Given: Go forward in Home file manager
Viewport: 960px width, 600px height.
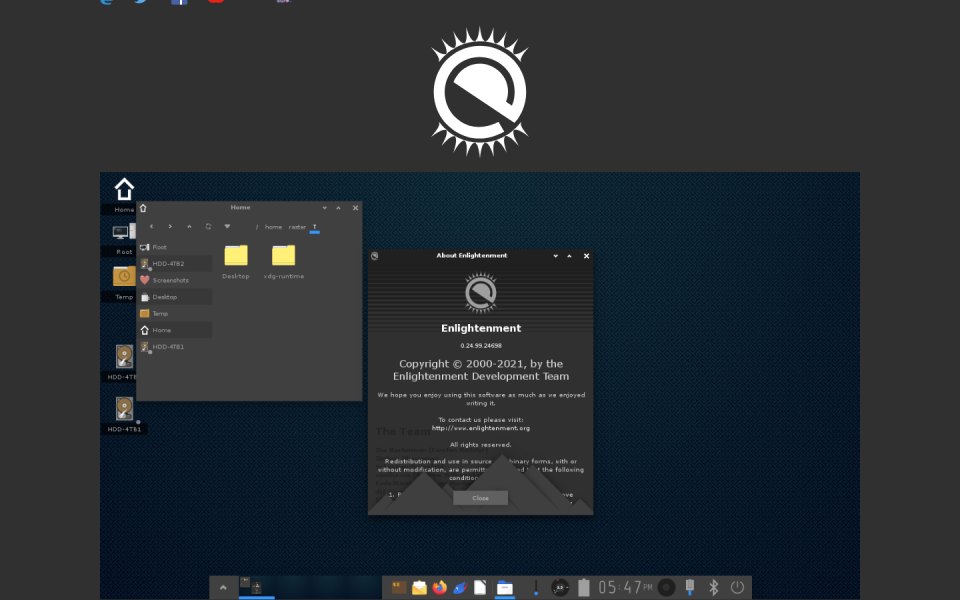Looking at the screenshot, I should click(x=170, y=227).
